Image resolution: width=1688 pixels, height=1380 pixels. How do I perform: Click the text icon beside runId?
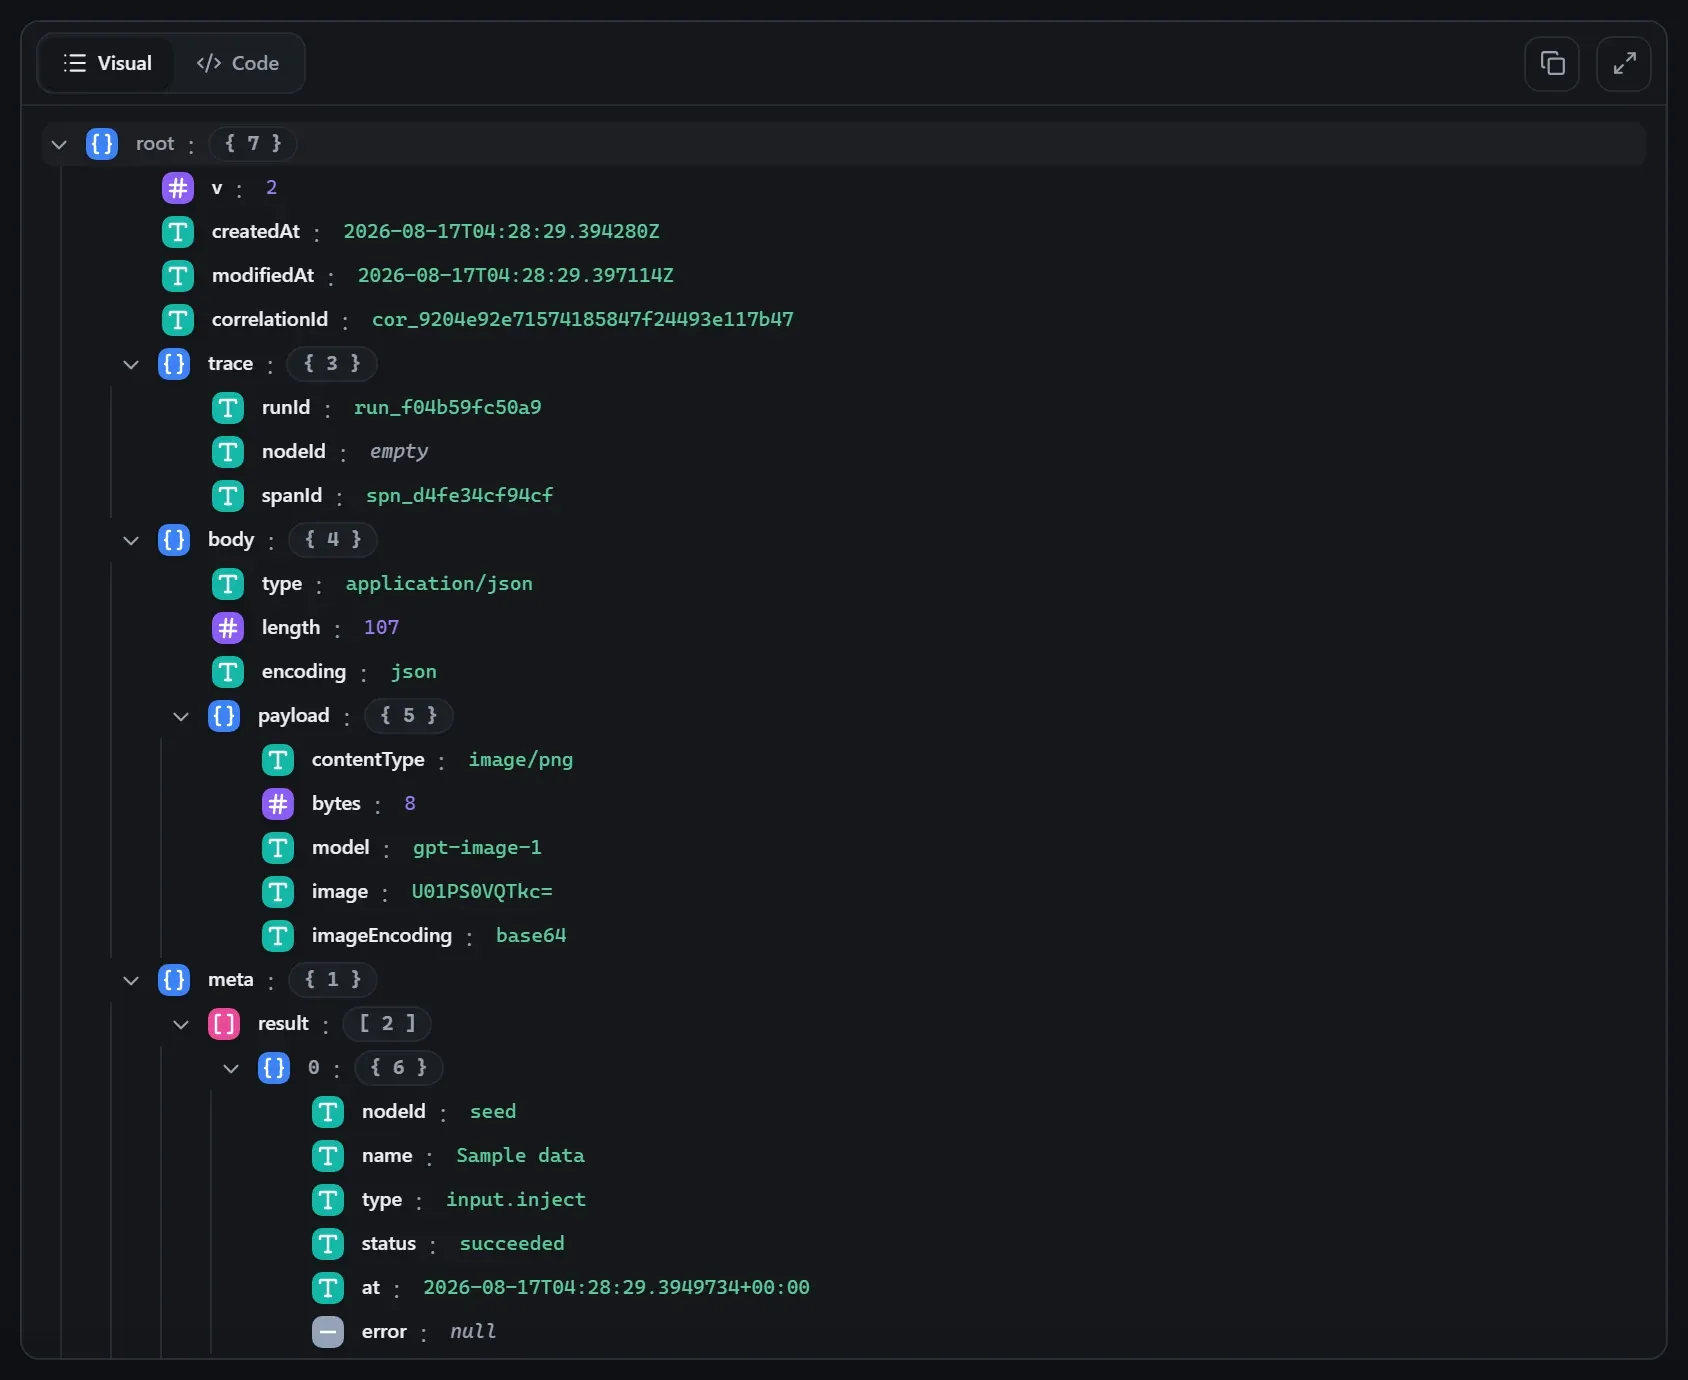click(x=228, y=408)
